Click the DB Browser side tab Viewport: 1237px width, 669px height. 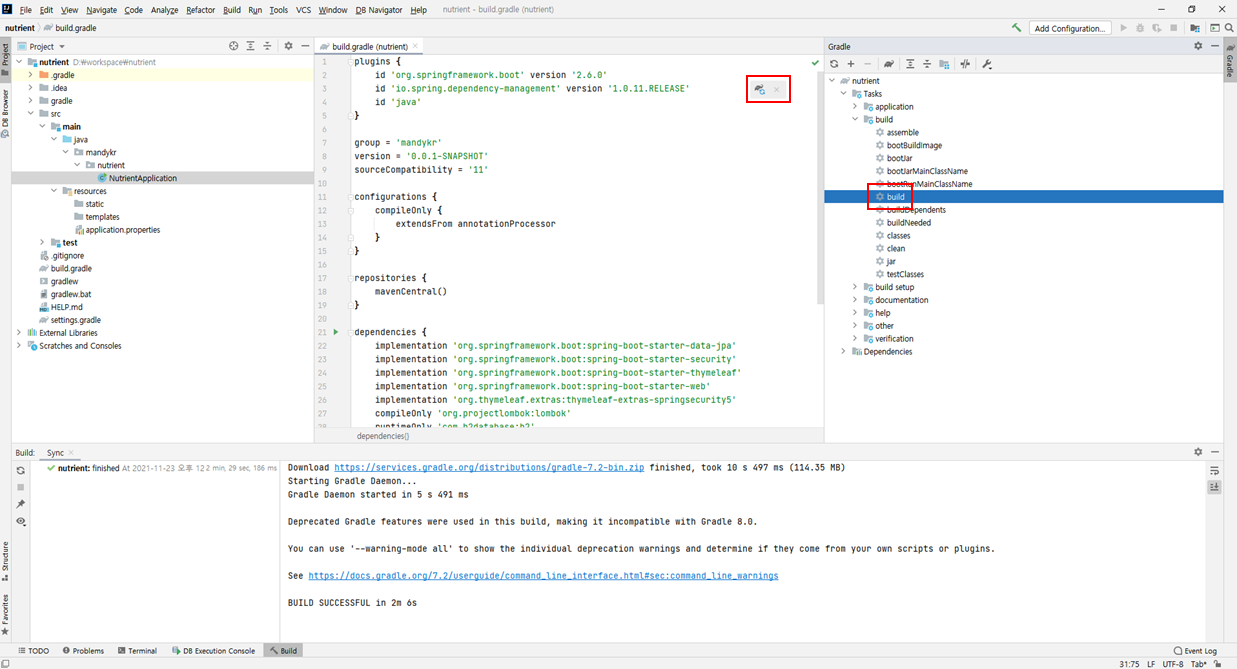(x=5, y=113)
